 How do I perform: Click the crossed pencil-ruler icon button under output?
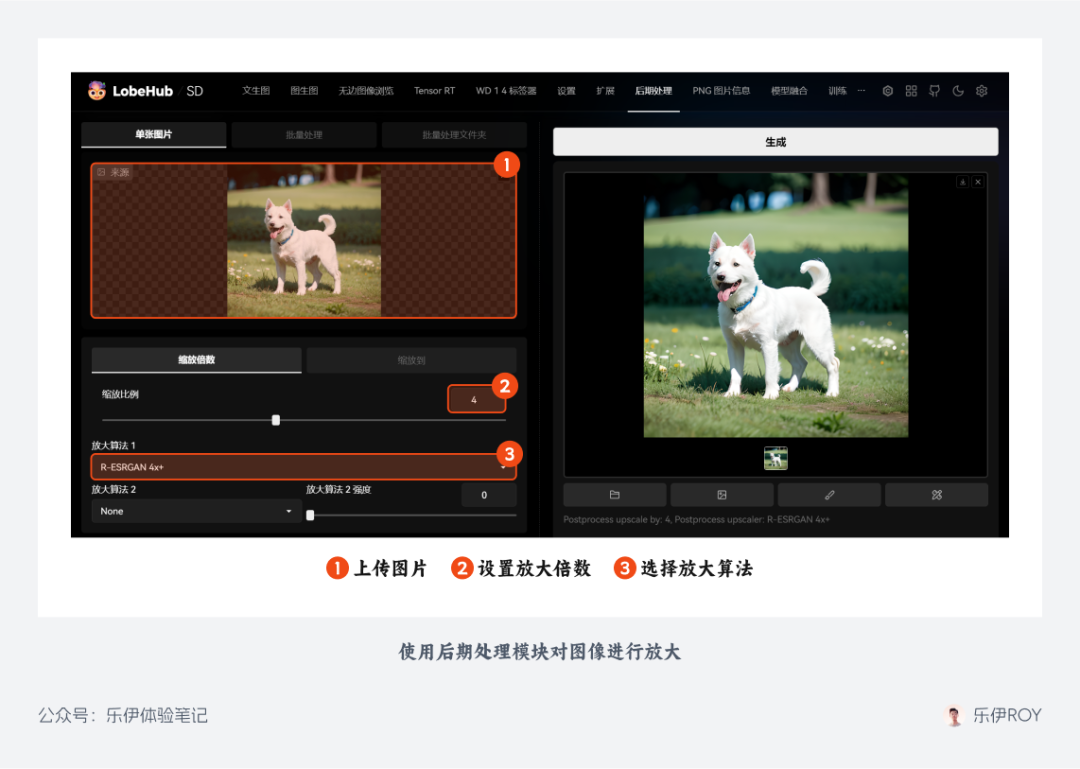[936, 495]
